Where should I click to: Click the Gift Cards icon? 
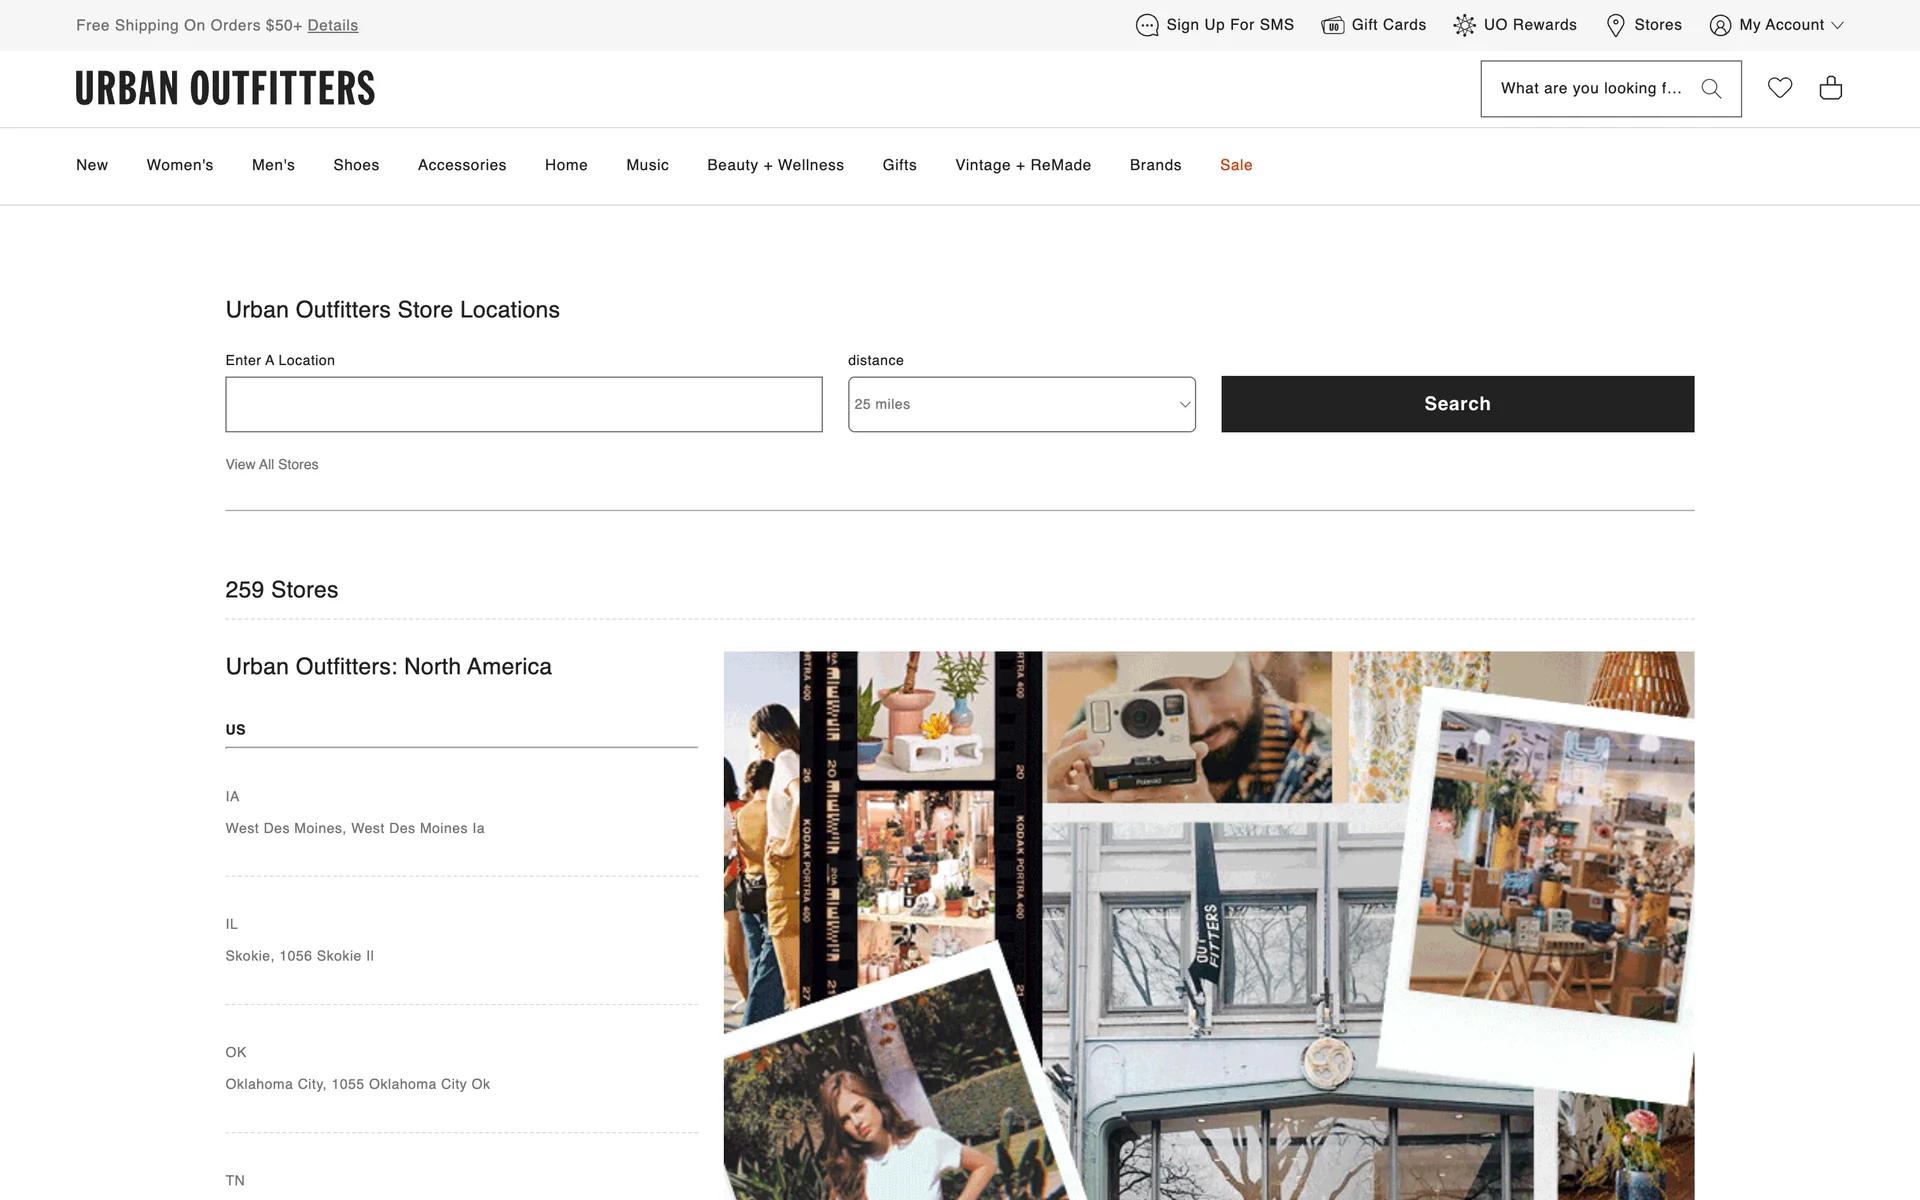pos(1332,25)
